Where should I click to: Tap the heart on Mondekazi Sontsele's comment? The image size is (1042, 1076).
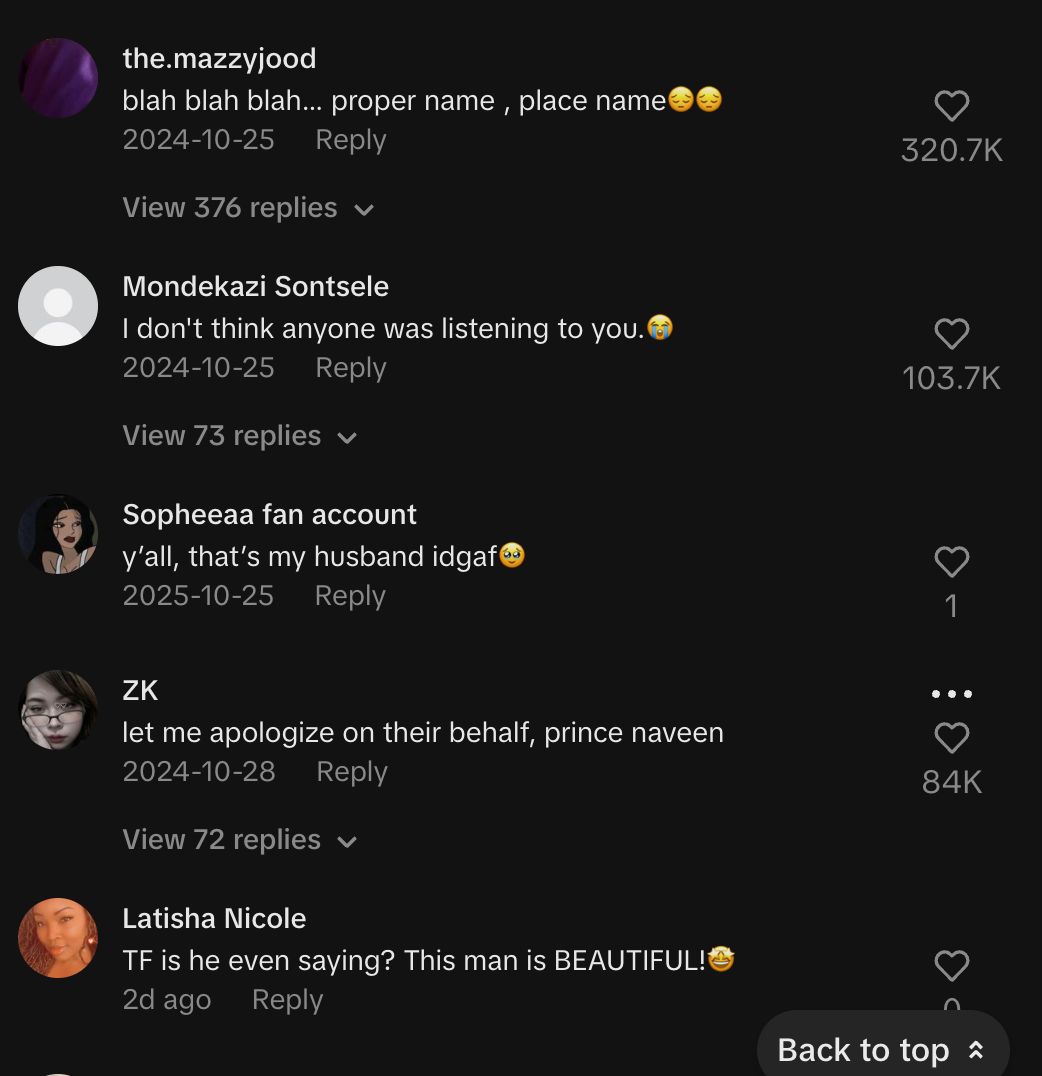coord(951,334)
